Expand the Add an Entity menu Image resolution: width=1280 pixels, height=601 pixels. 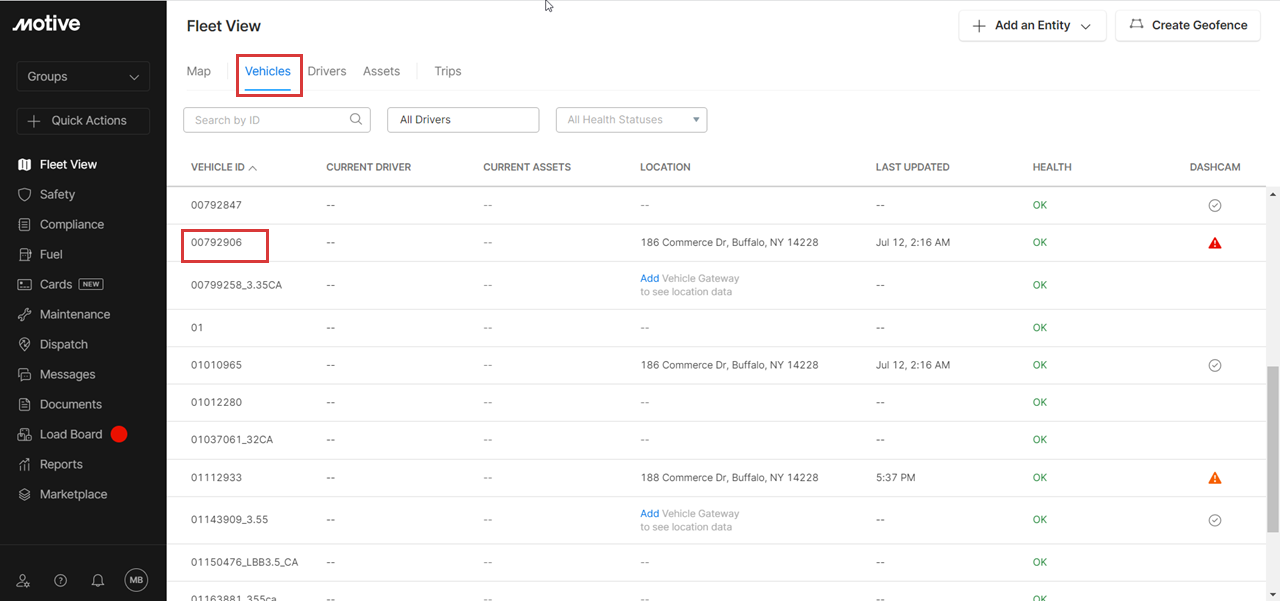(1032, 26)
